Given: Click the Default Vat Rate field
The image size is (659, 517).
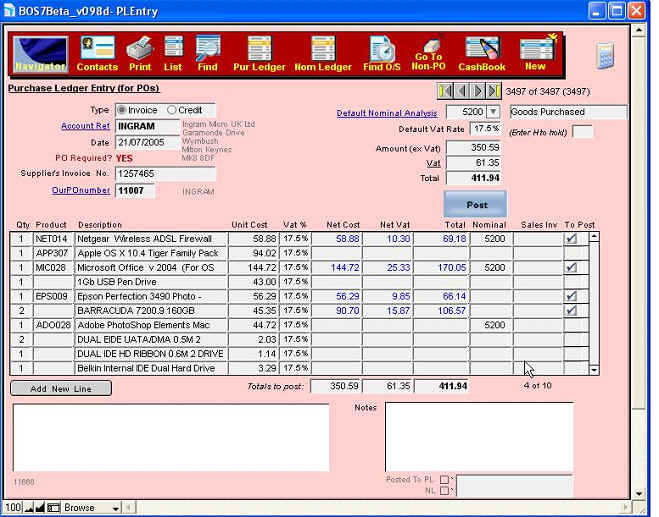Looking at the screenshot, I should coord(485,129).
